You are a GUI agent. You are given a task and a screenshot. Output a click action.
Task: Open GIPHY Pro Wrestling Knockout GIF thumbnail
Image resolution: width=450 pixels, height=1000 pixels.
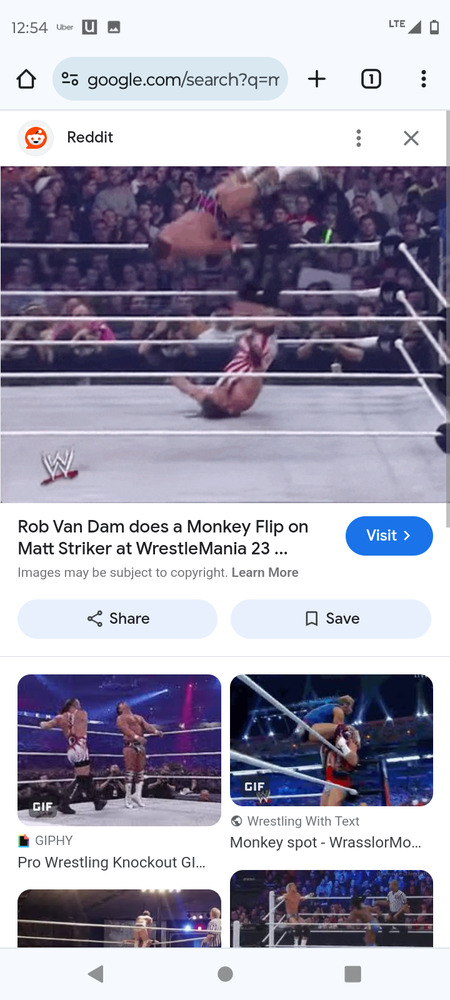coord(119,750)
